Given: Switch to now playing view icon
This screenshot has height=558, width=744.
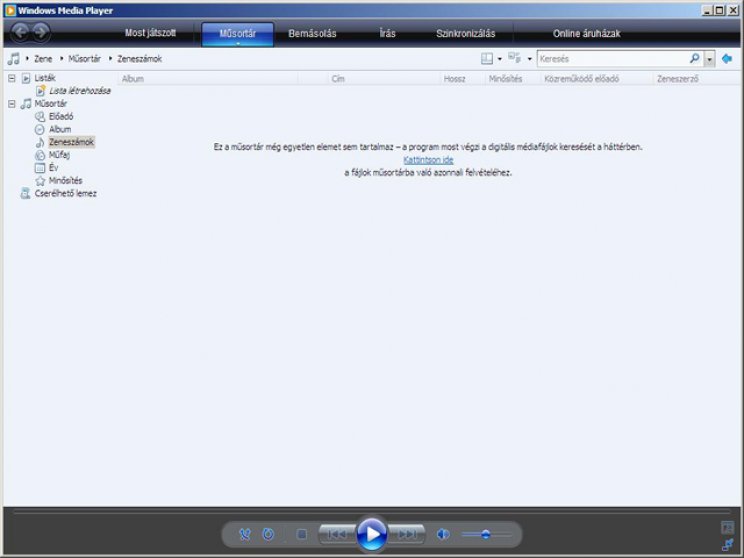Looking at the screenshot, I should pos(727,528).
